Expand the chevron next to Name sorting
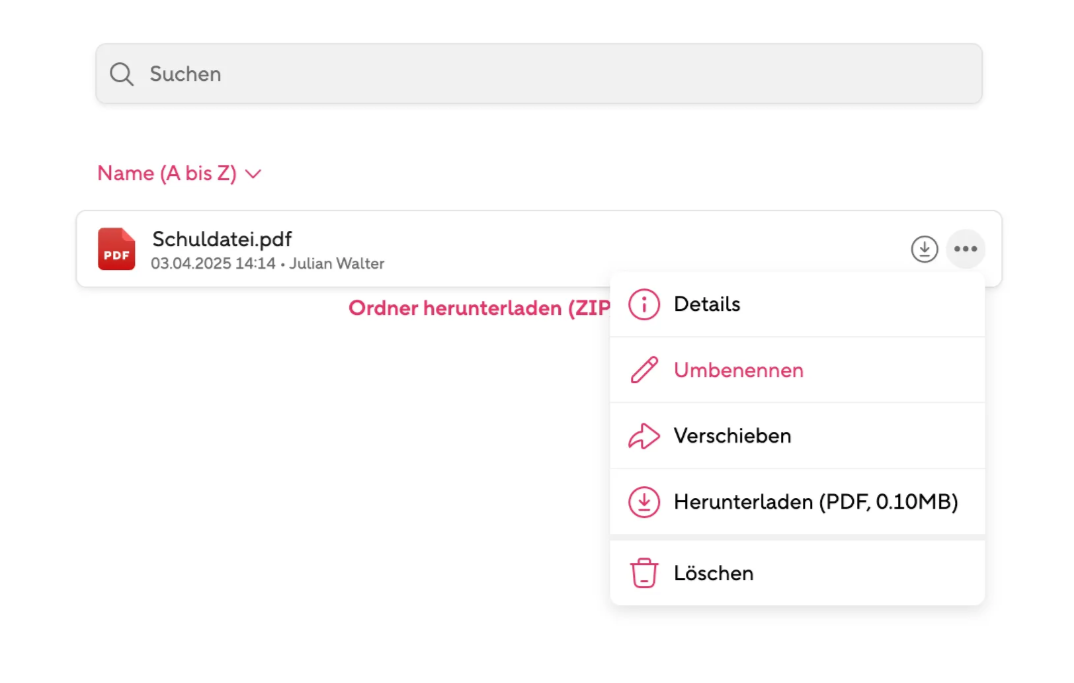1074x683 pixels. pos(253,174)
